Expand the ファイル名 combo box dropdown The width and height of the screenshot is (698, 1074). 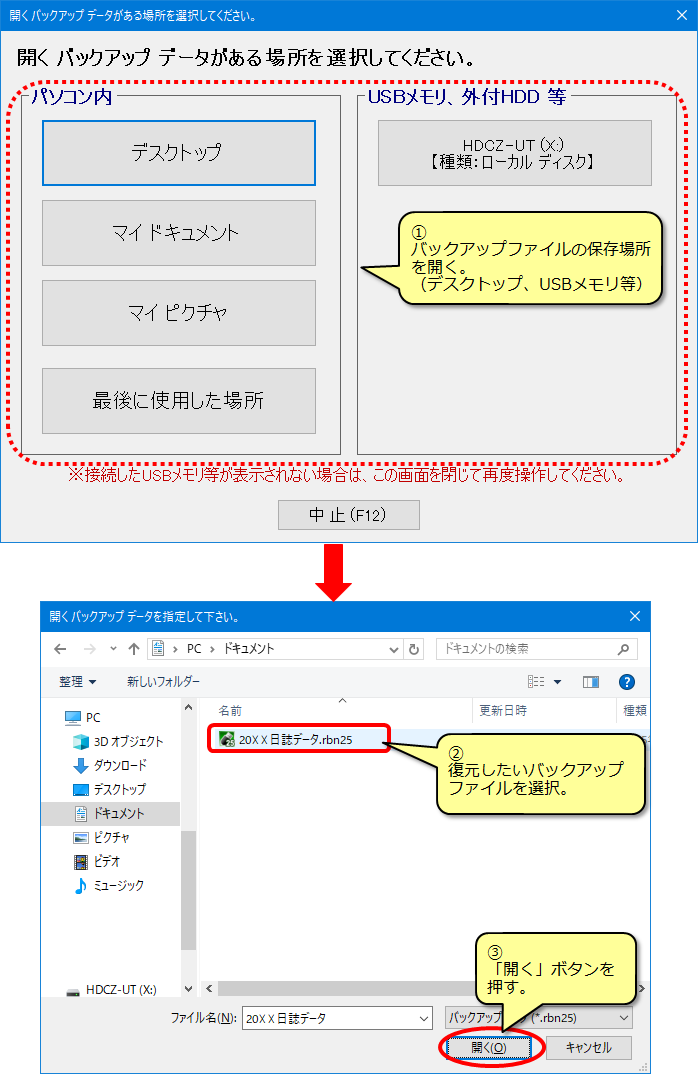[424, 1018]
